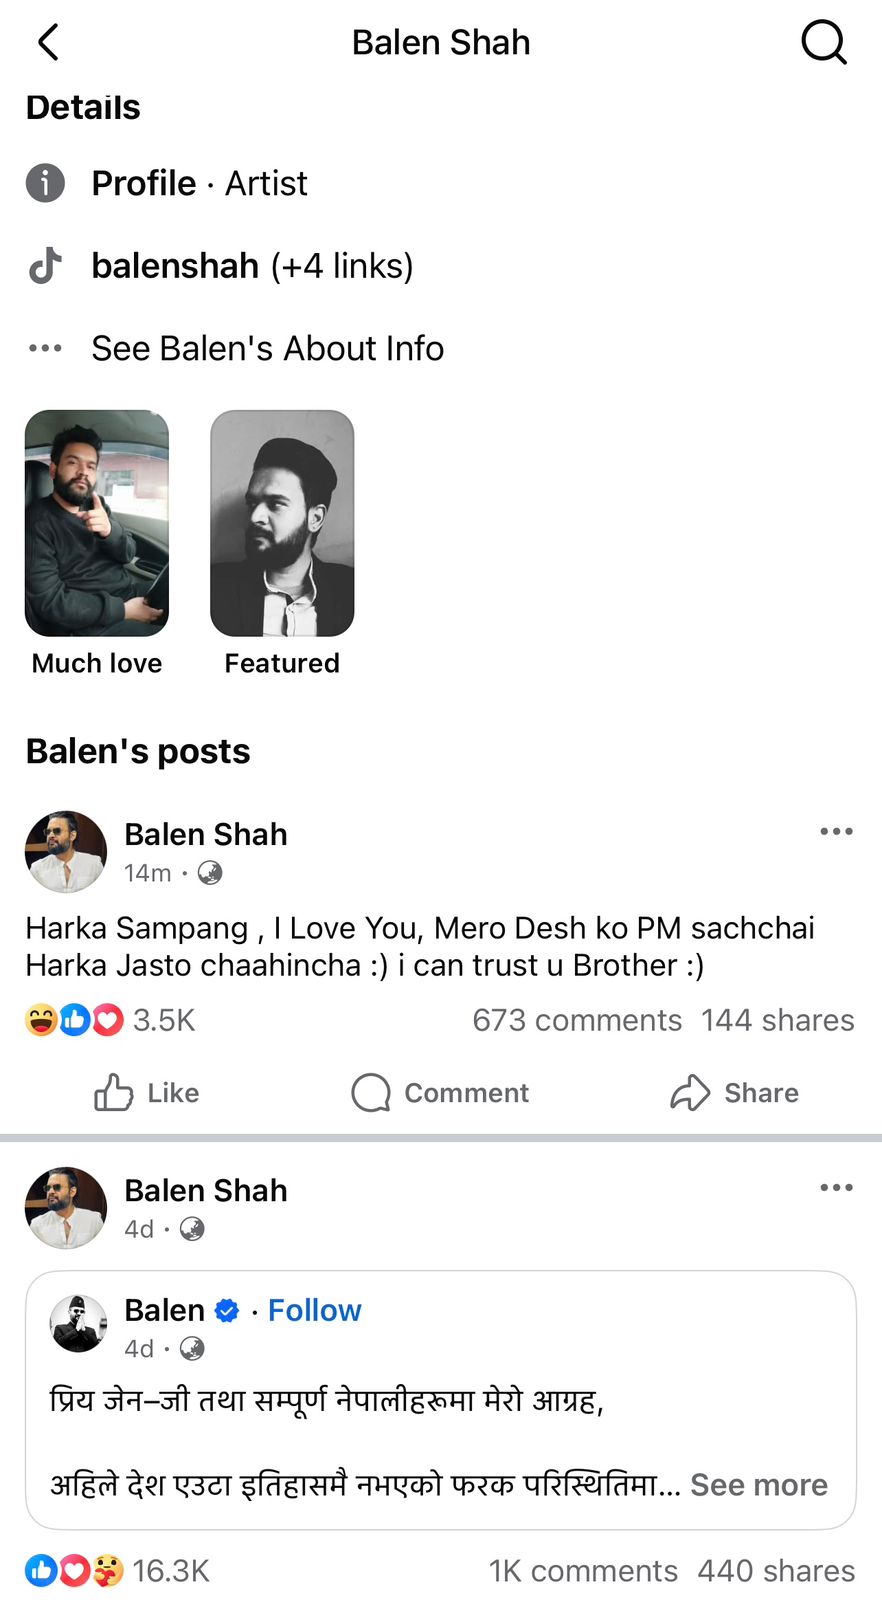
Task: Open the search magnifier icon
Action: 823,43
